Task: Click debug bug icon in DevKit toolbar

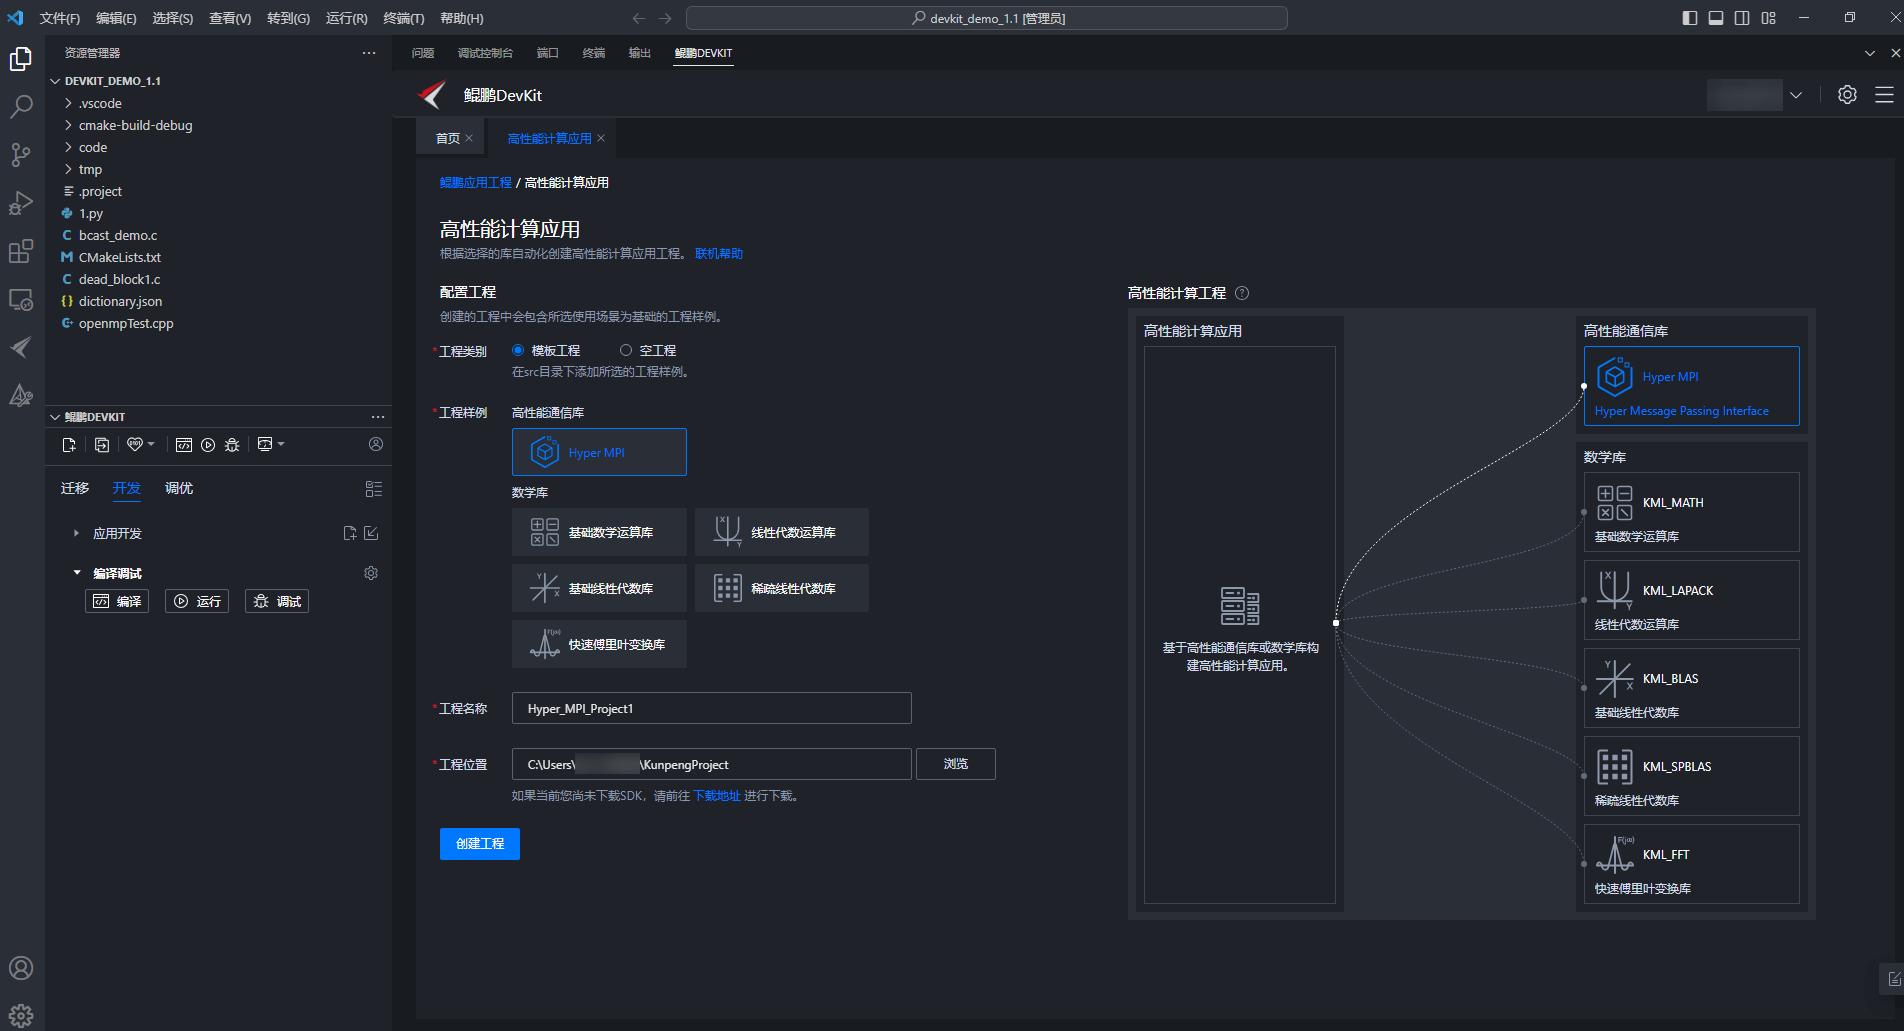Action: click(232, 445)
